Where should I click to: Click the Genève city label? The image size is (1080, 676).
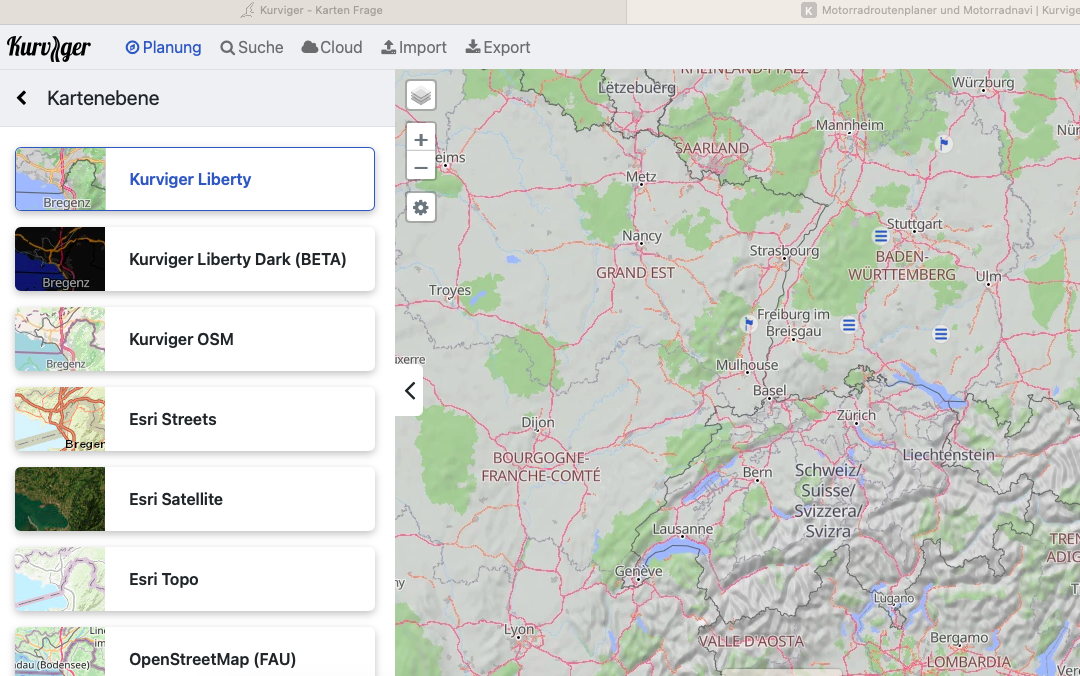(638, 571)
